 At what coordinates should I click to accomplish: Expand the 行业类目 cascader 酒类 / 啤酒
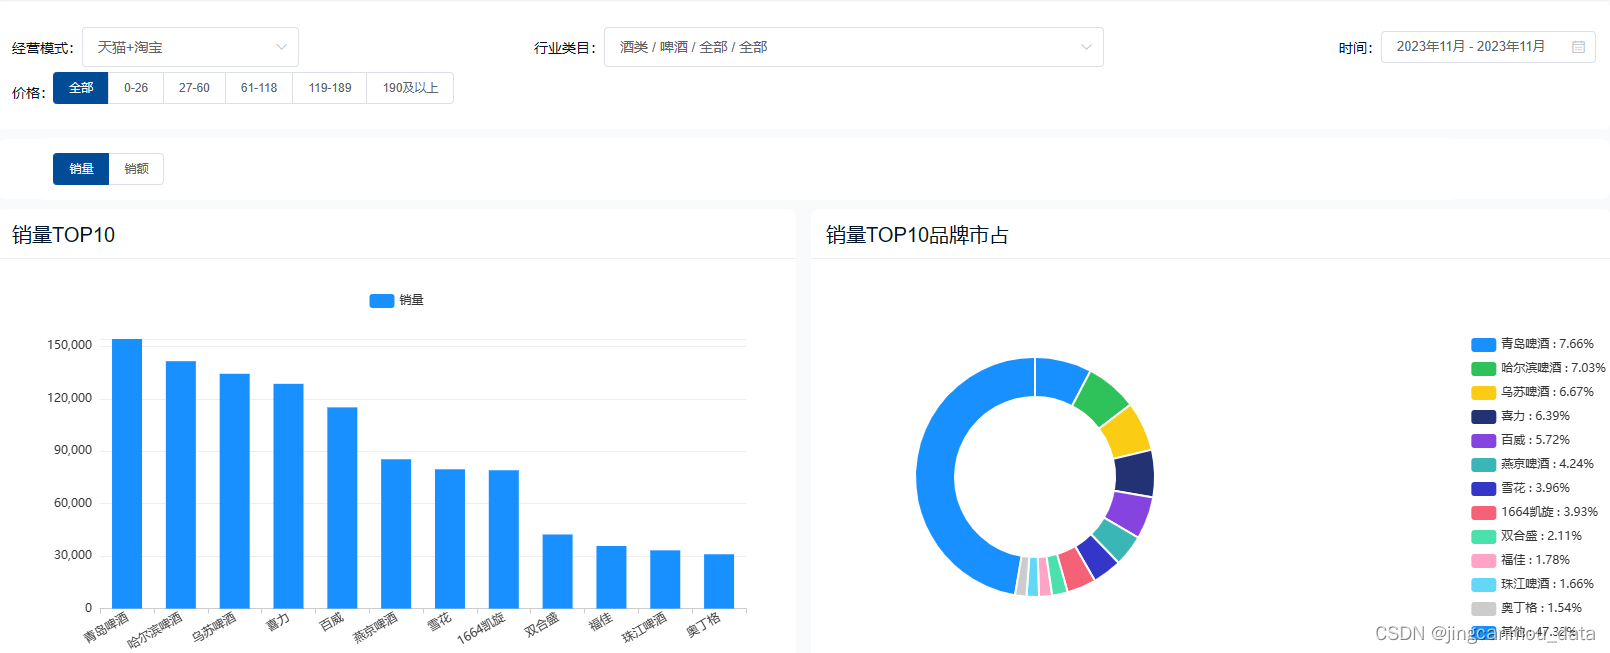point(853,47)
